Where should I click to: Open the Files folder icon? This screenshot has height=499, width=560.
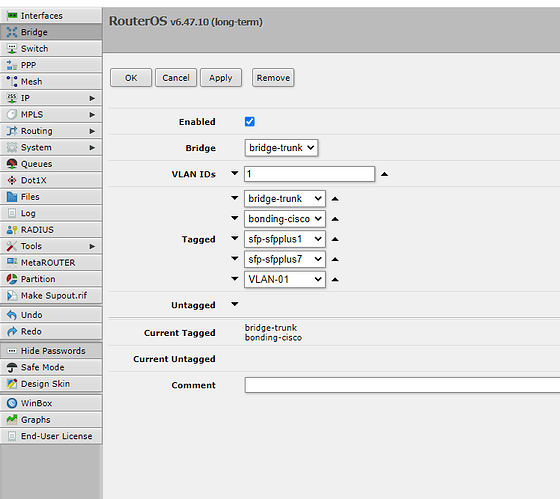pos(12,196)
